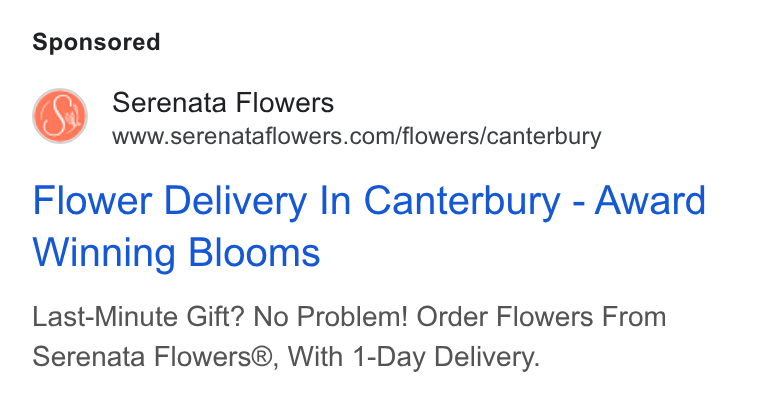Click the word 'Award' in the headline
This screenshot has width=760, height=398.
pos(650,201)
